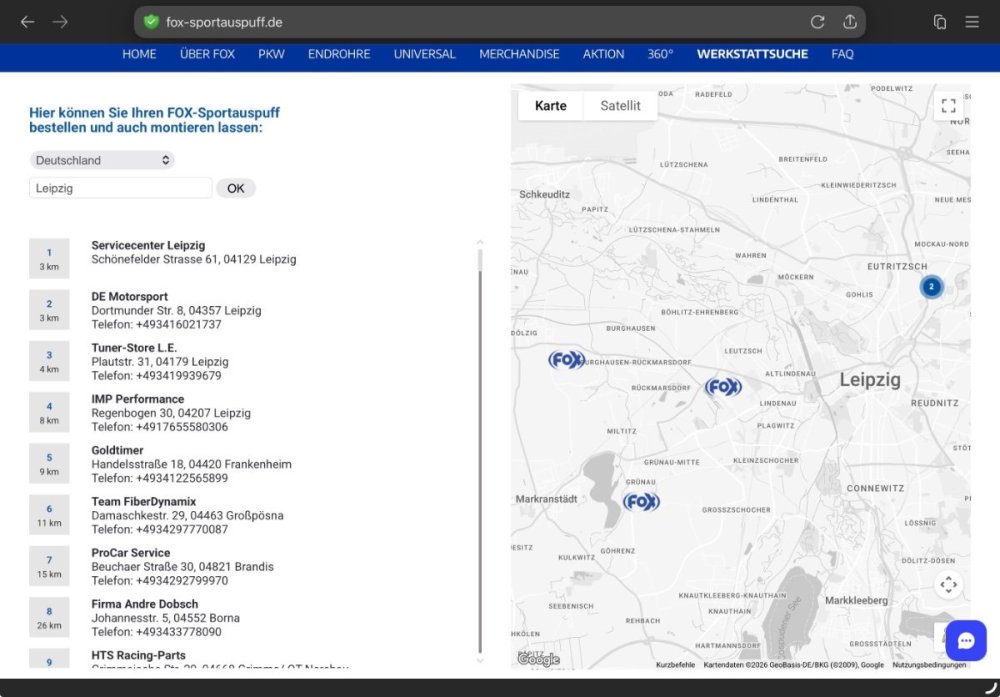Open the Nutzungsbedingungen link on the map
The image size is (1000, 697).
tap(929, 665)
